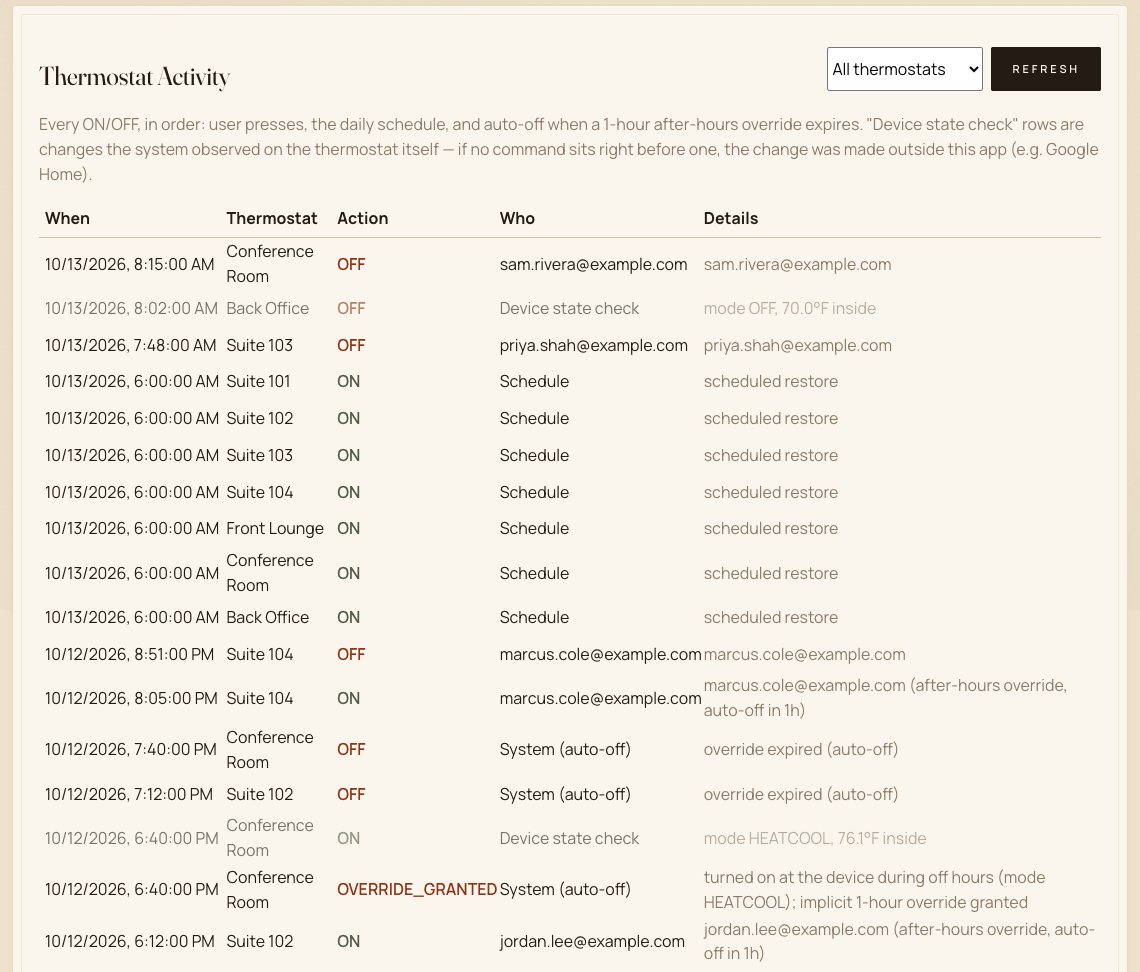
Task: Click sam.rivera@example.com in Who column
Action: [x=593, y=264]
